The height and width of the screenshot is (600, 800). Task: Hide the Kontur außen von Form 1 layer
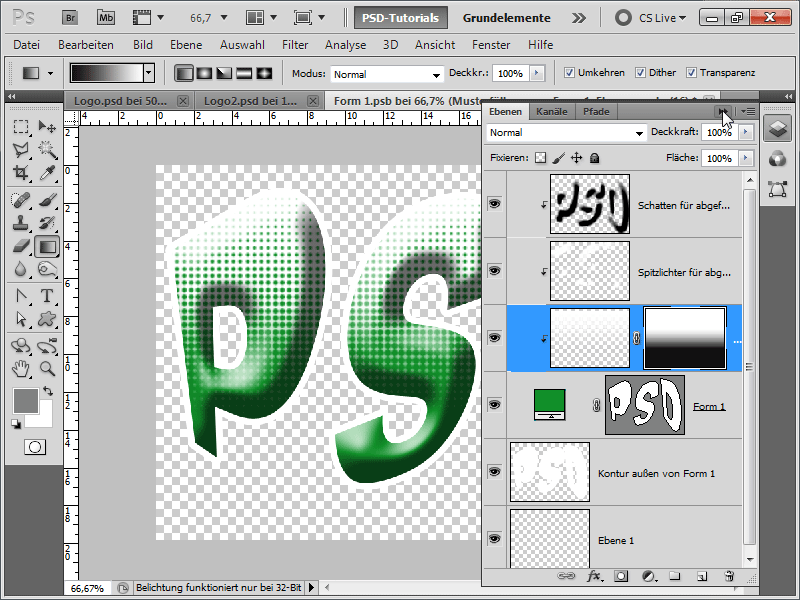tap(494, 472)
